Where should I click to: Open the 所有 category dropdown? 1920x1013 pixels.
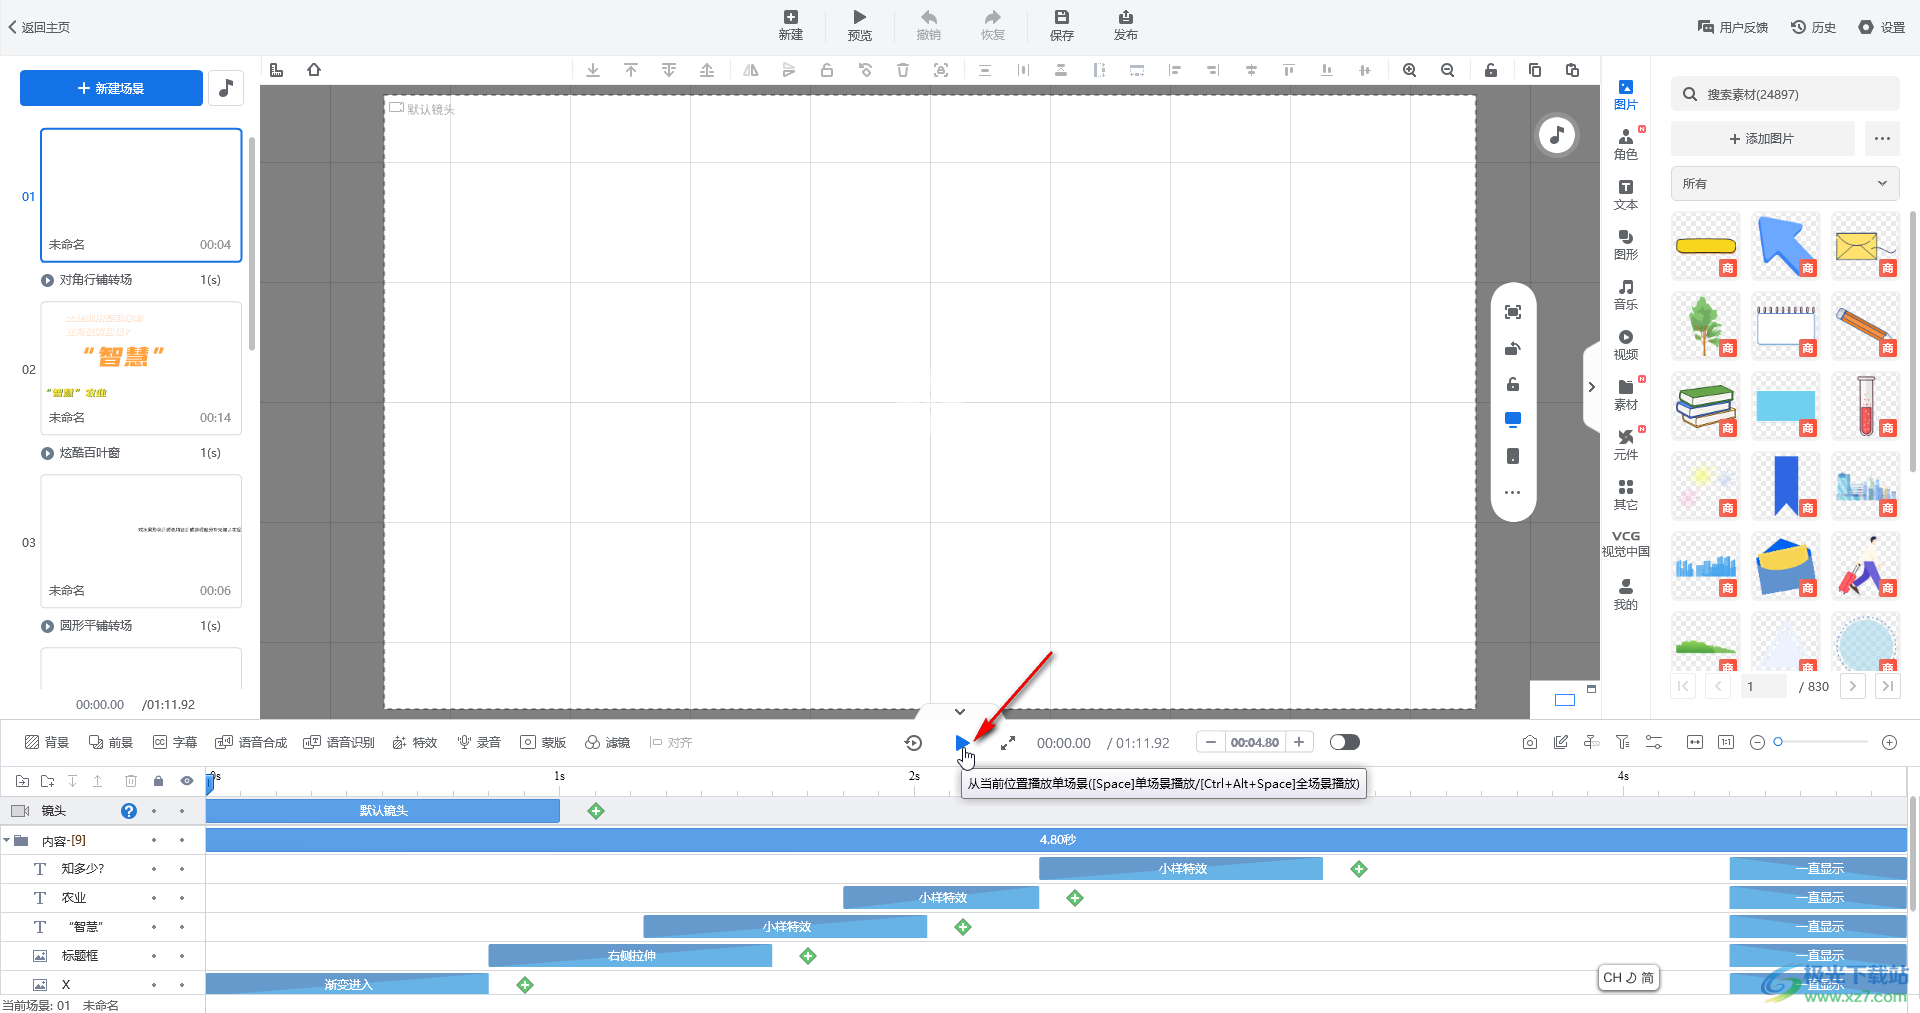coord(1785,184)
